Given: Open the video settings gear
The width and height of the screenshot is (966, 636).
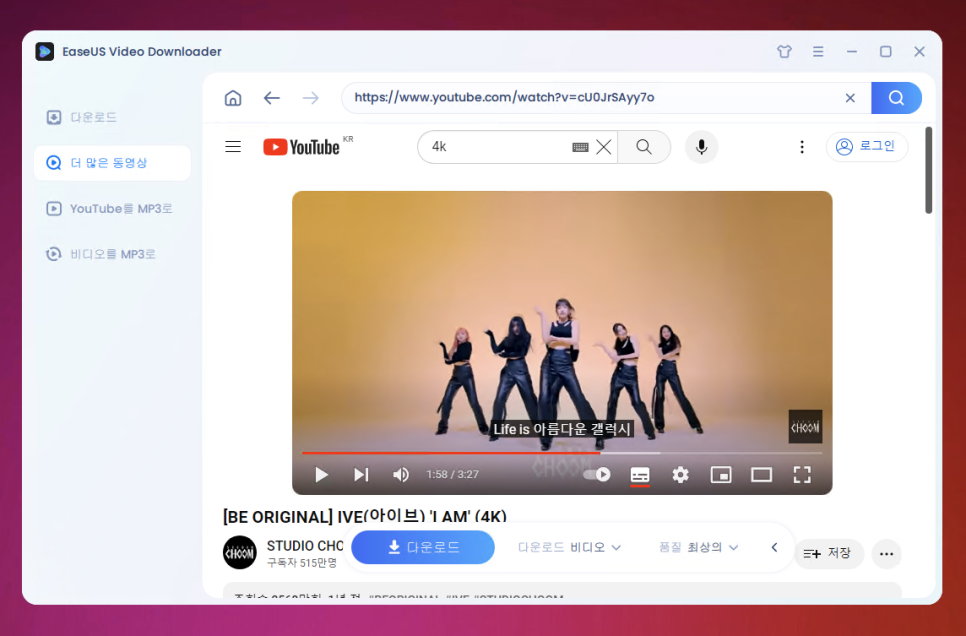Looking at the screenshot, I should coord(680,475).
